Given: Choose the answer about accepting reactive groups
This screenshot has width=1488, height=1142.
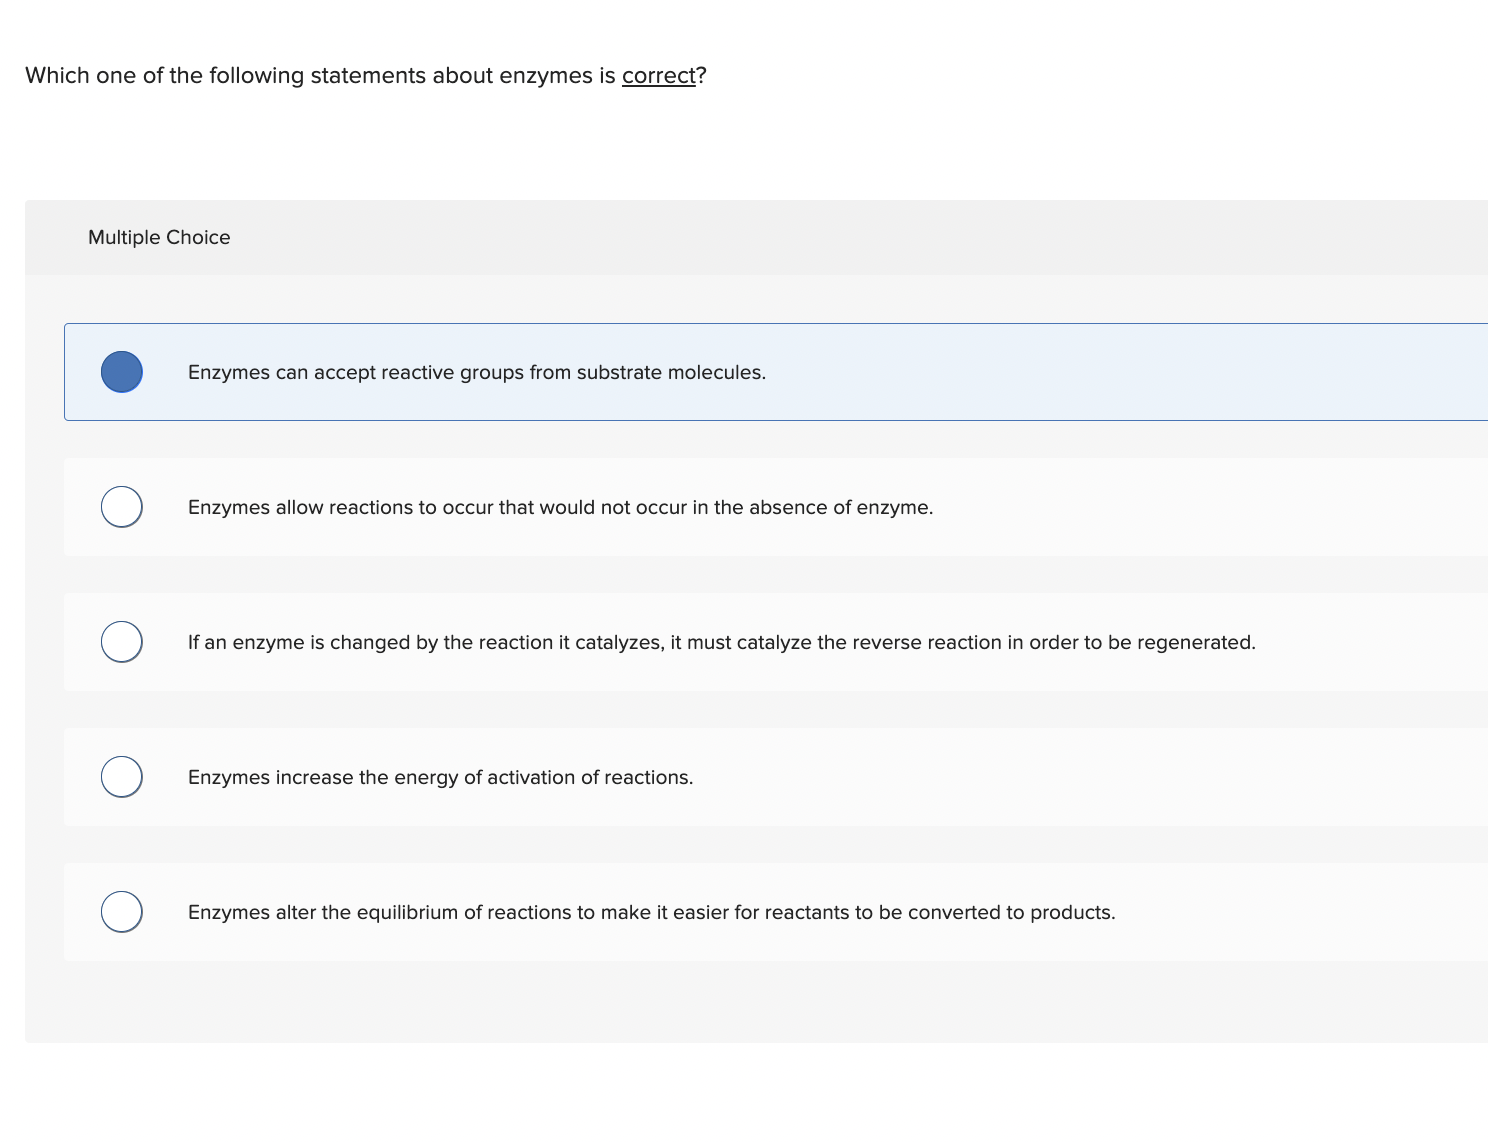Looking at the screenshot, I should (476, 371).
